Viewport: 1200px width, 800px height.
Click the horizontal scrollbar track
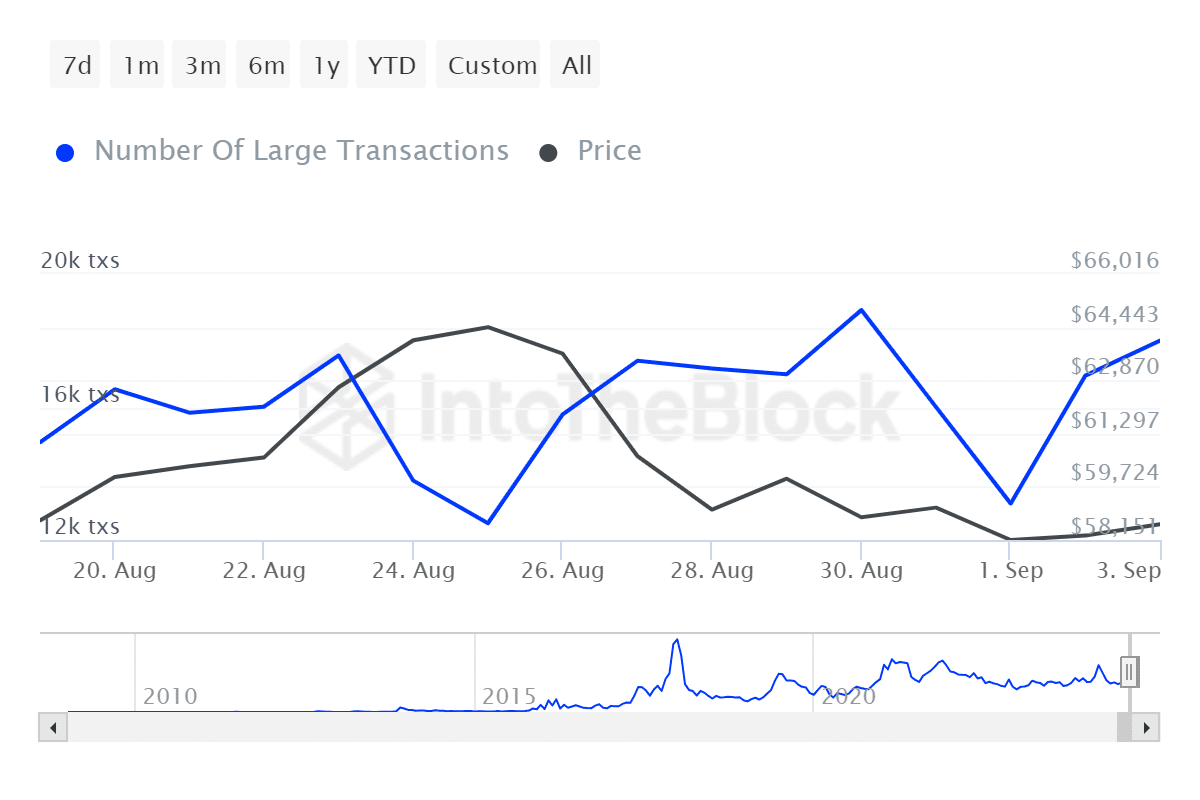tap(590, 727)
